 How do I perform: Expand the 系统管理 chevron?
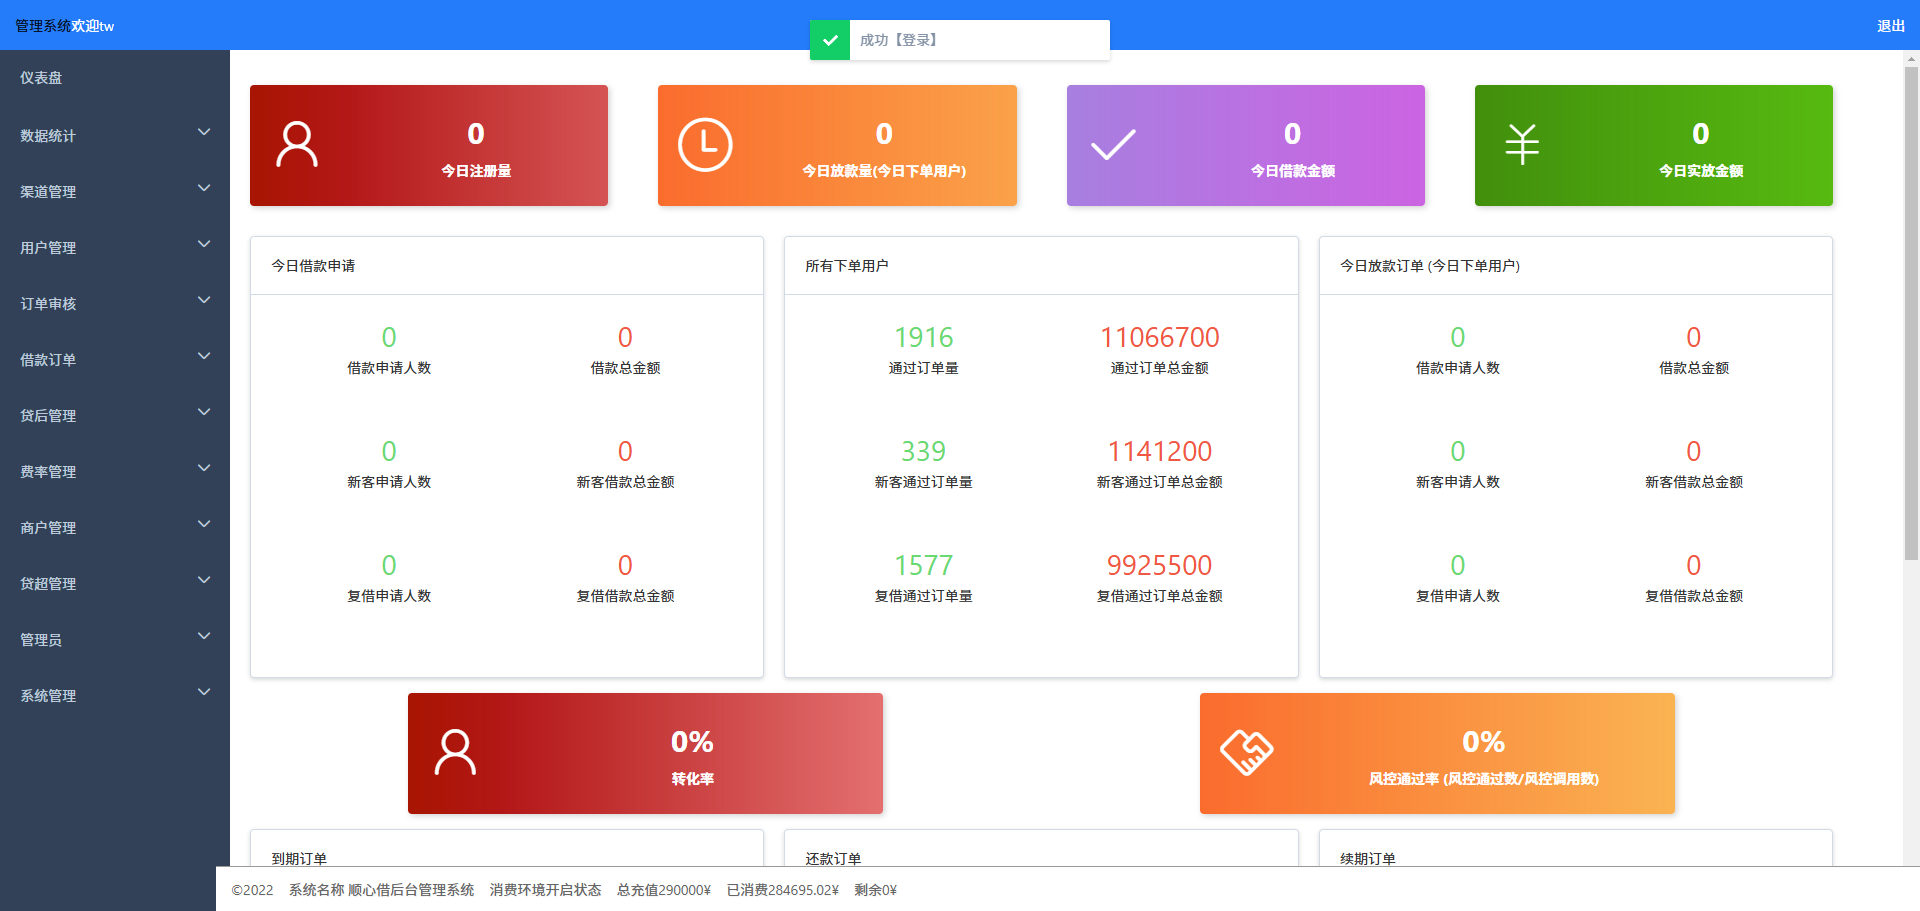click(204, 692)
